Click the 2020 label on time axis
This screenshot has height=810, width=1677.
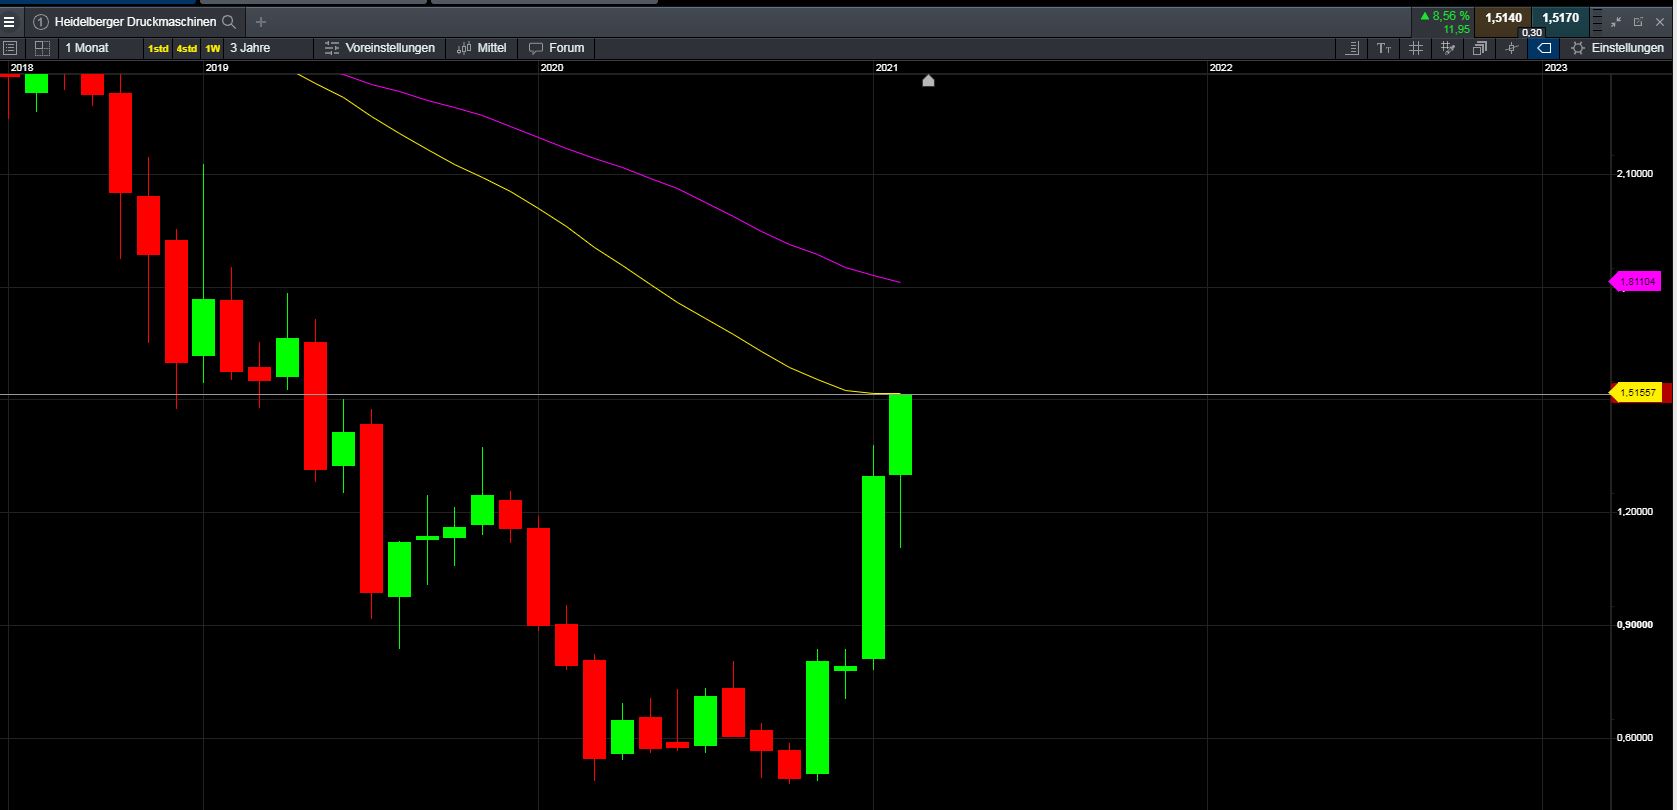551,68
